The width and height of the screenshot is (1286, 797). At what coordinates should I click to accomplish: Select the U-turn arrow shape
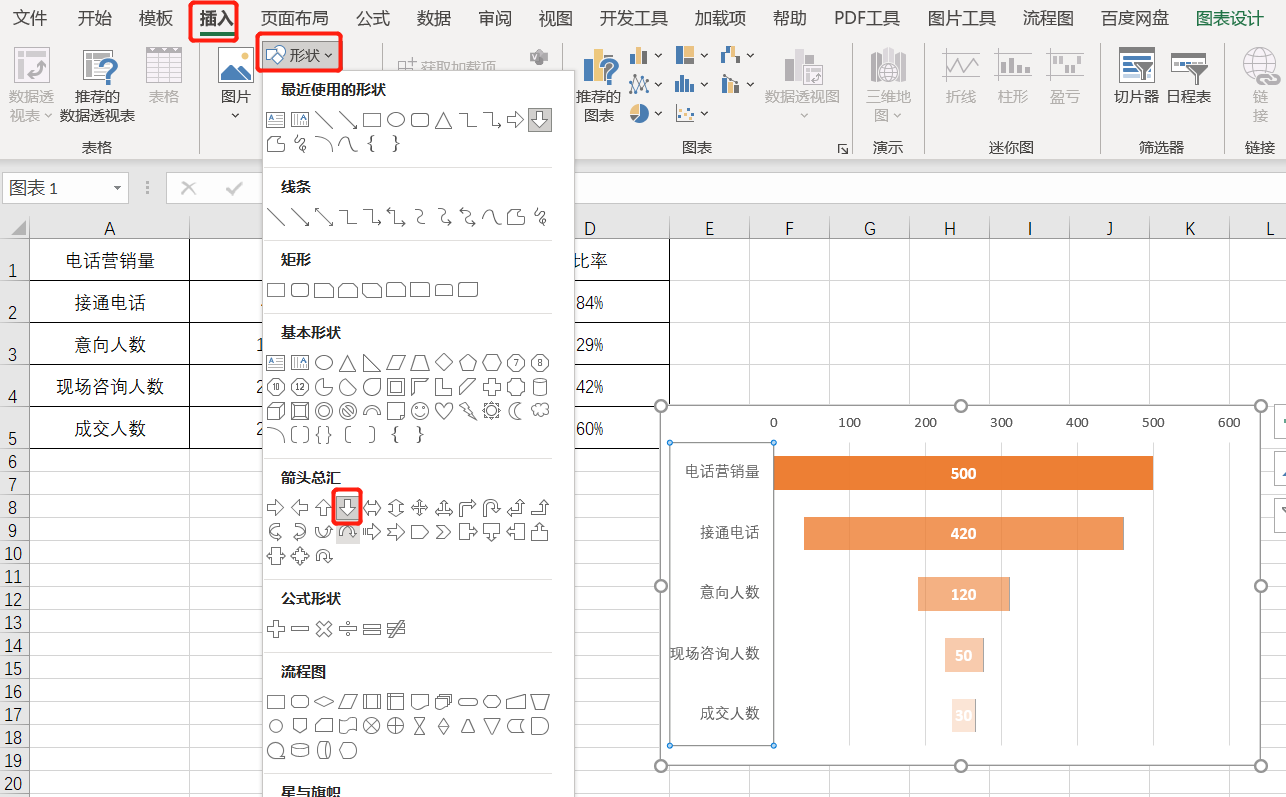pyautogui.click(x=492, y=507)
